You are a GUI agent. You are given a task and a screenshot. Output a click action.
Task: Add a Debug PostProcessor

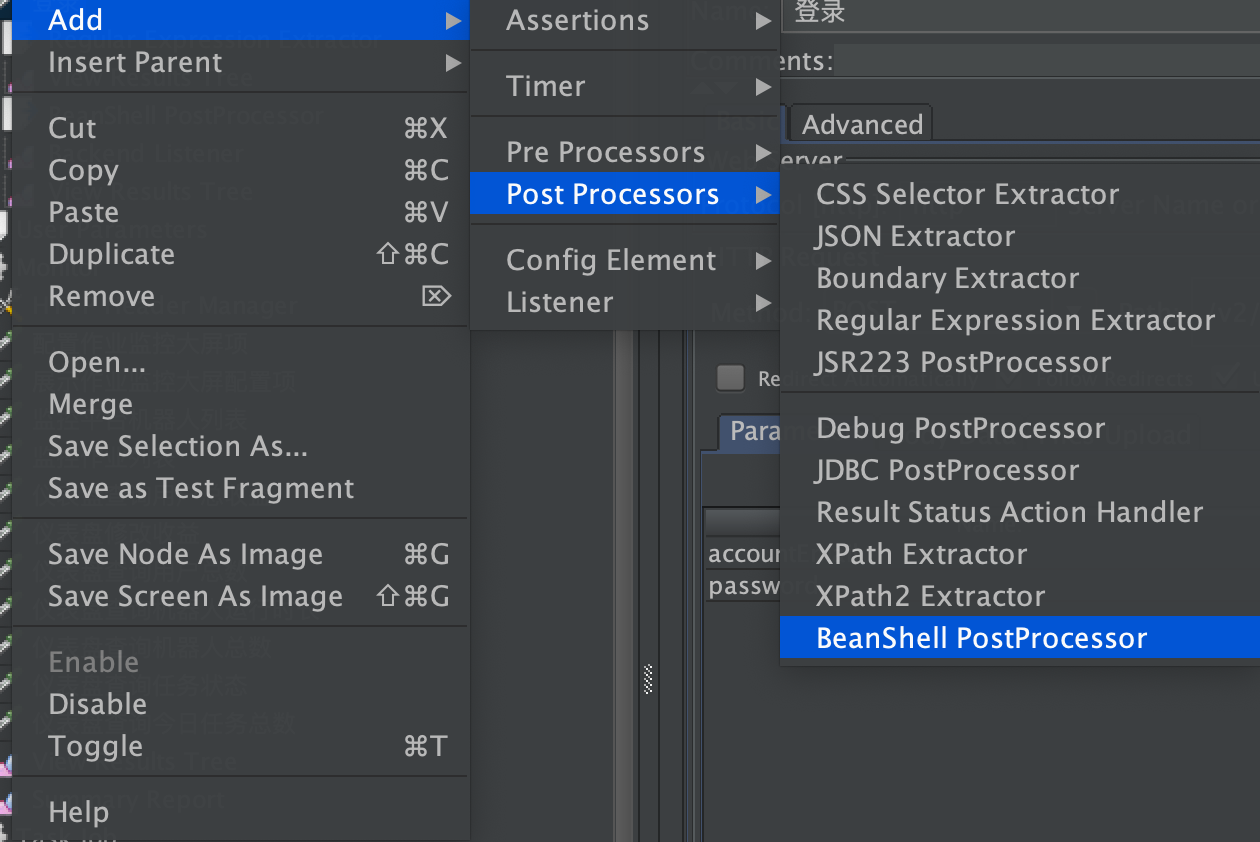tap(1020, 428)
